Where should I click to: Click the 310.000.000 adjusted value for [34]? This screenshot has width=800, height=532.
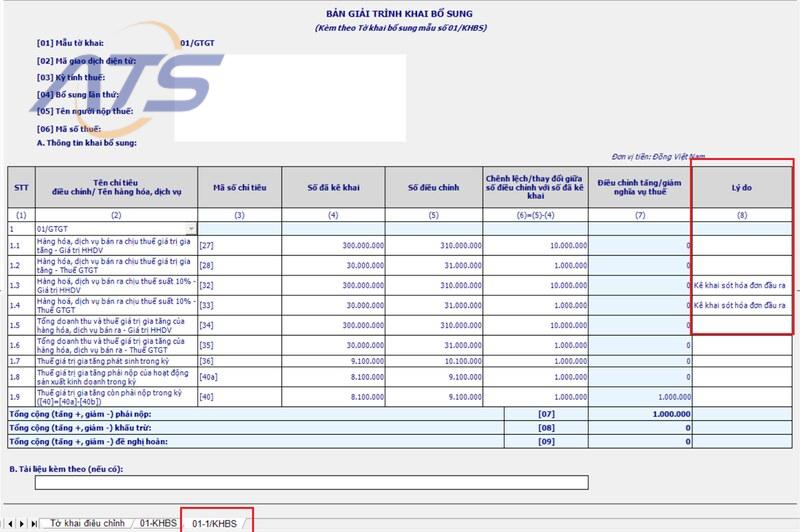tap(434, 325)
